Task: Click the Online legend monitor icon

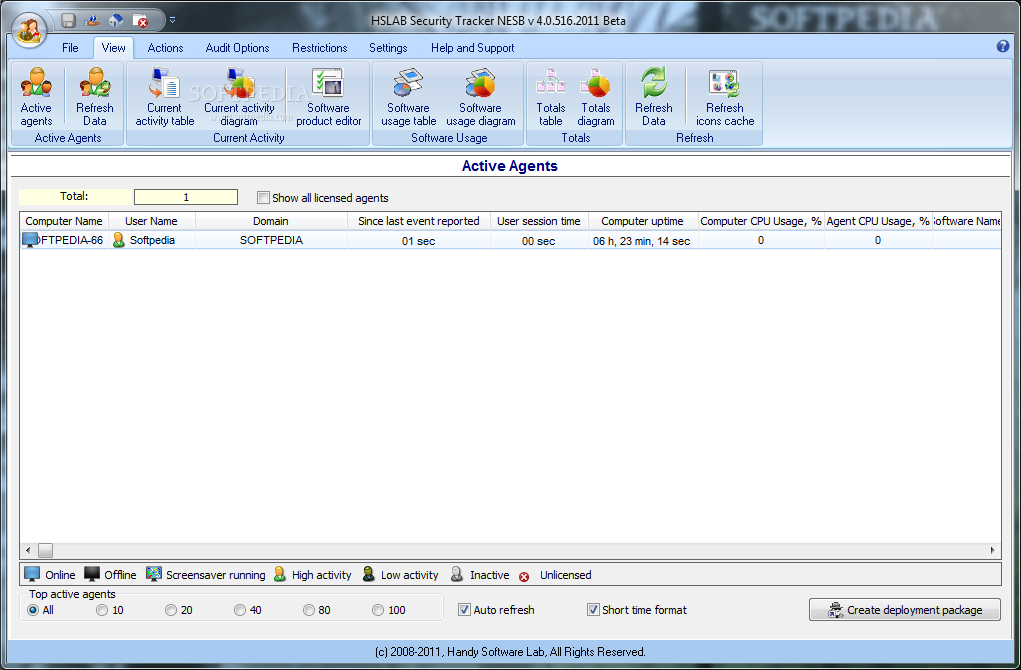Action: (32, 574)
